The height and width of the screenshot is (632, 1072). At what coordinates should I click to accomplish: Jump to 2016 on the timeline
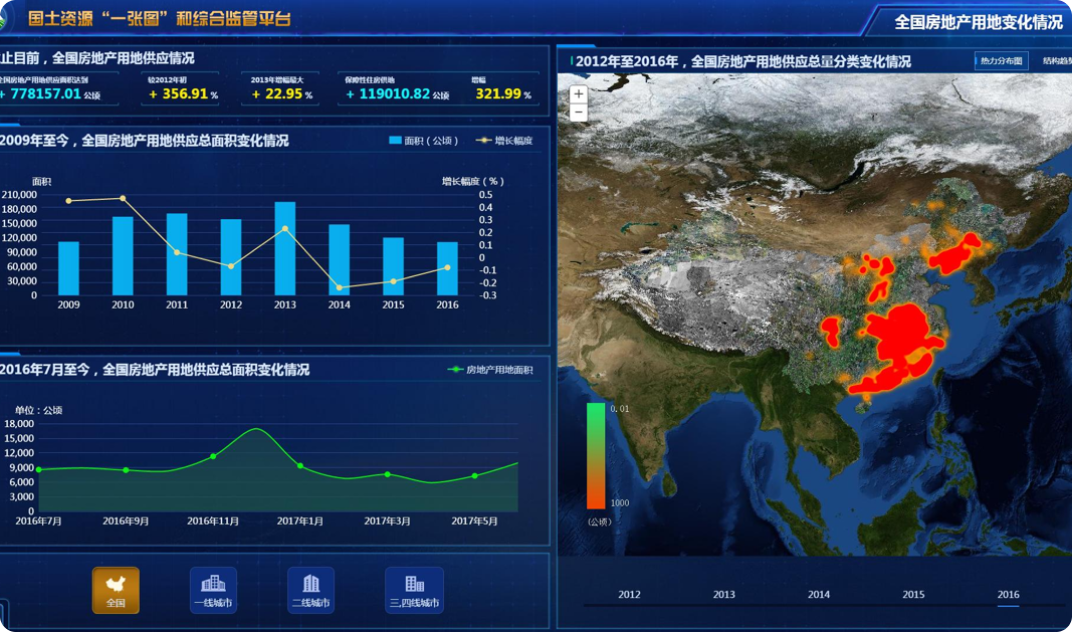(1008, 595)
